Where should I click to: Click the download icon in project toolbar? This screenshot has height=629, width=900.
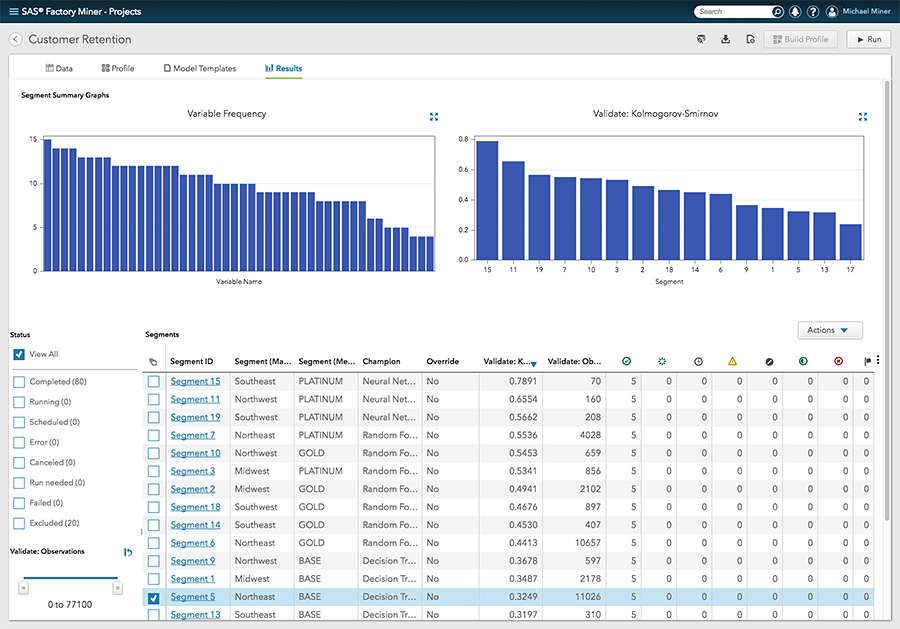click(x=725, y=39)
